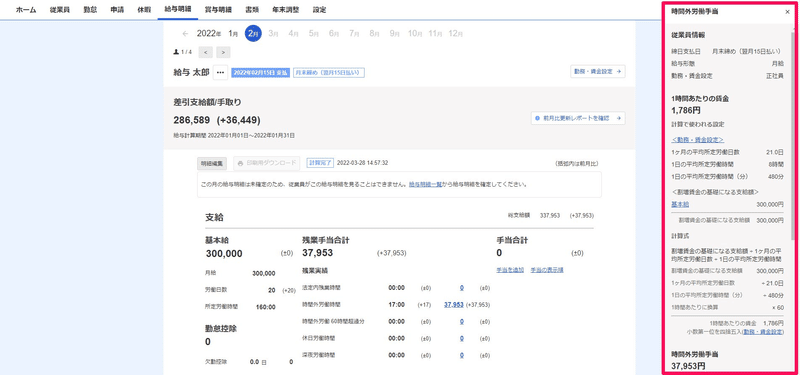Follow the 給与明細一覧 link in the notice
This screenshot has height=375, width=800.
click(426, 185)
